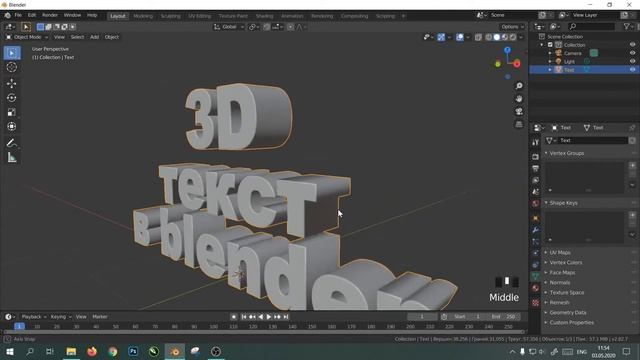The width and height of the screenshot is (640, 360).
Task: Click the viewport pan hand icon
Action: click(x=519, y=99)
